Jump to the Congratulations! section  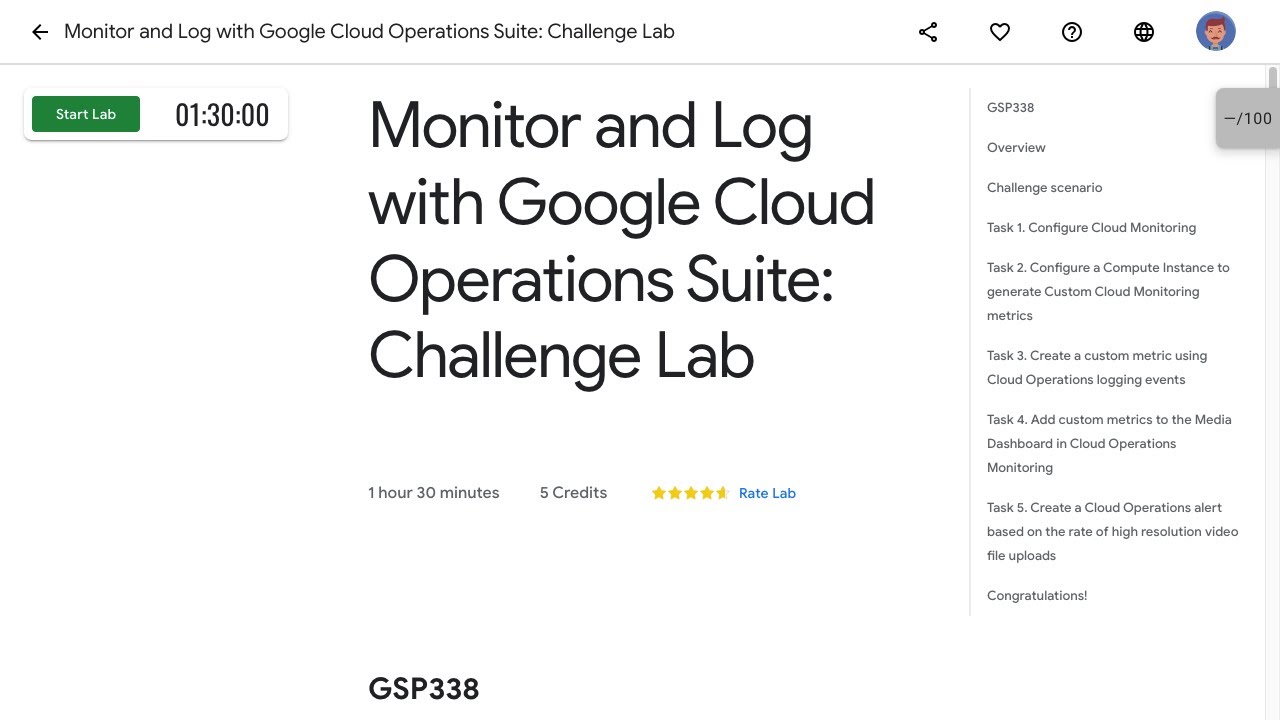click(1037, 595)
